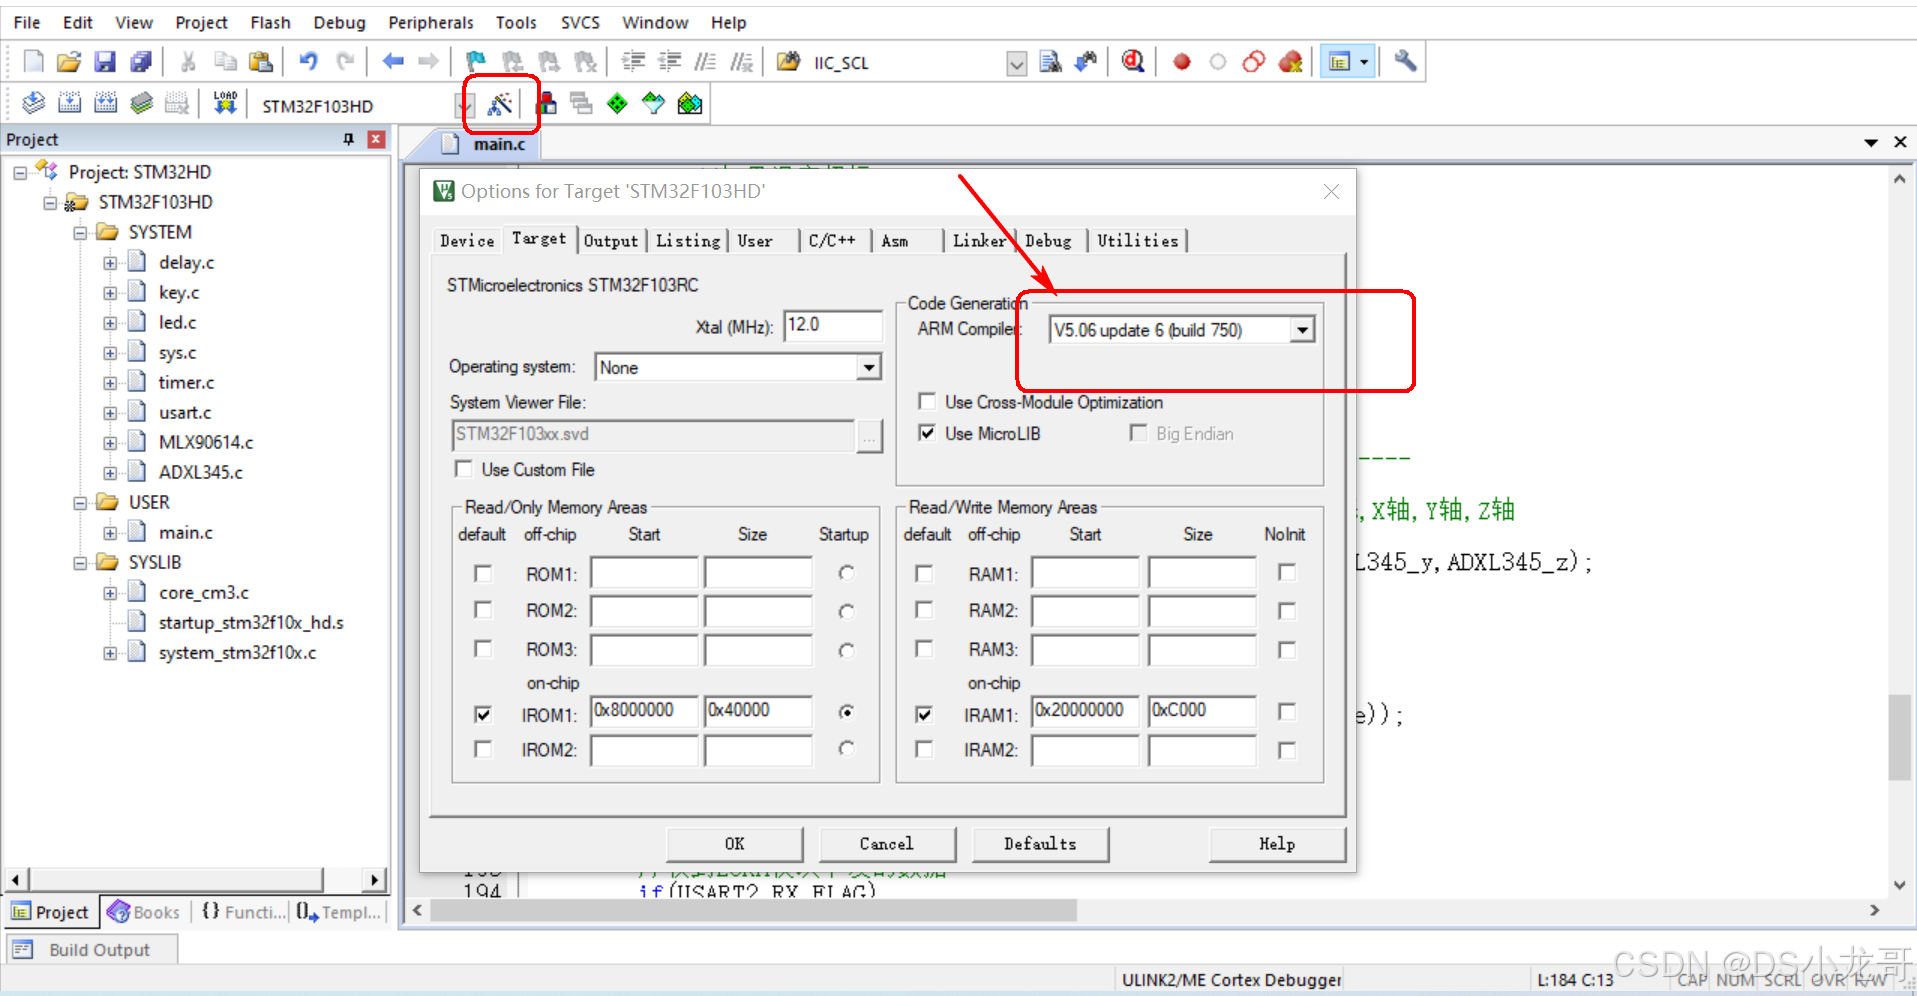Open the ARM Compiler version dropdown

tap(1302, 330)
